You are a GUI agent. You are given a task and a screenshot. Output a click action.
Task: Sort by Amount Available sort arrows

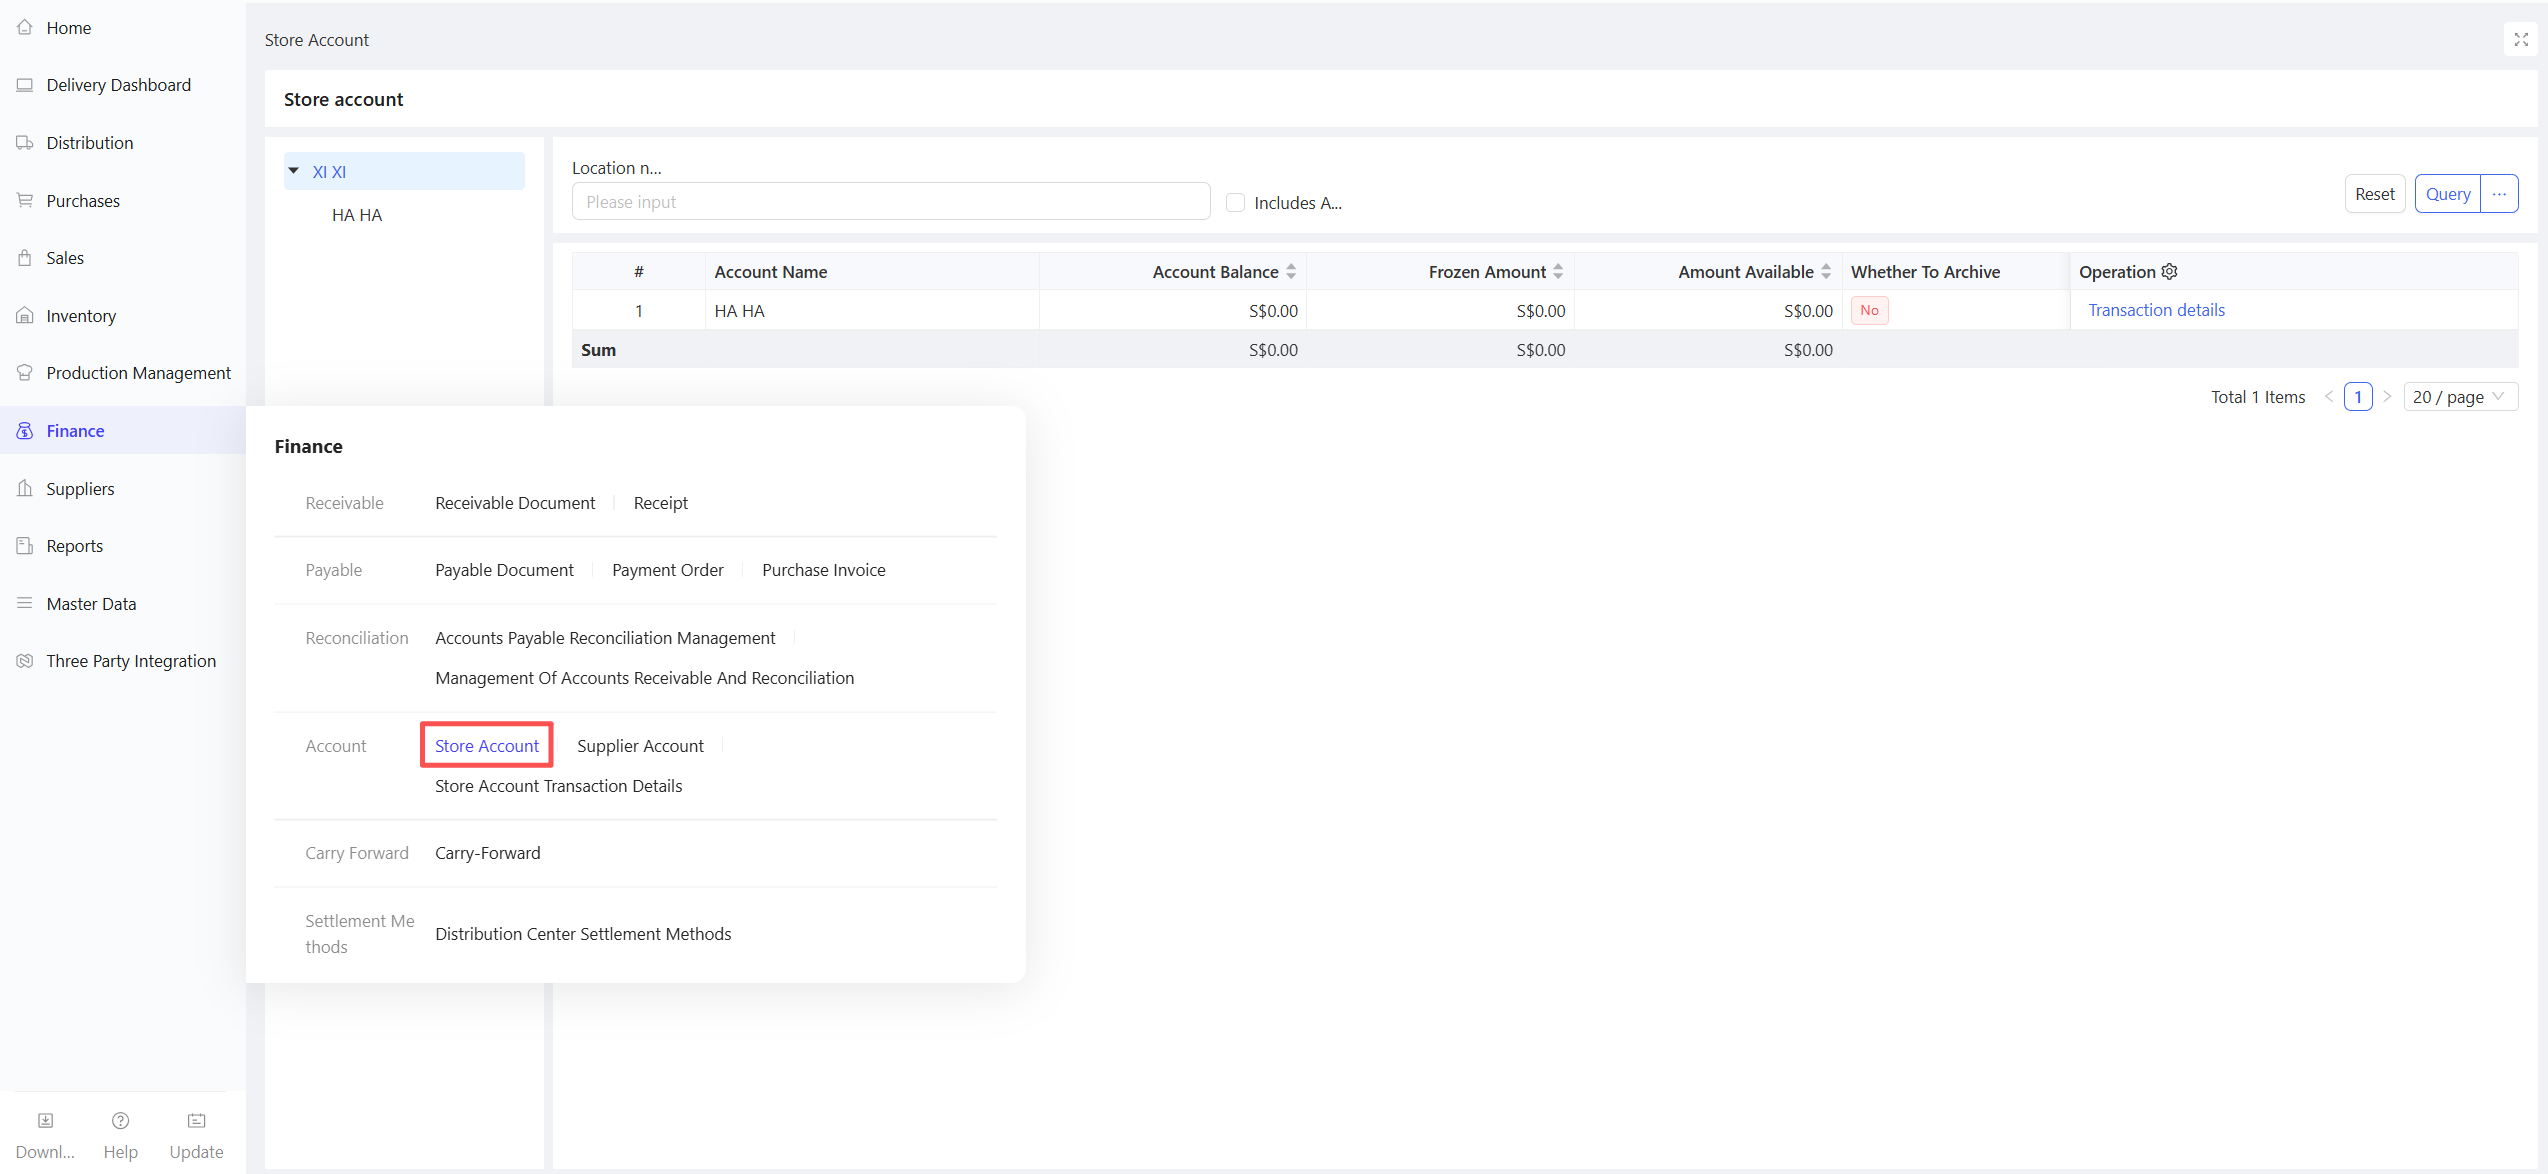click(x=1826, y=272)
